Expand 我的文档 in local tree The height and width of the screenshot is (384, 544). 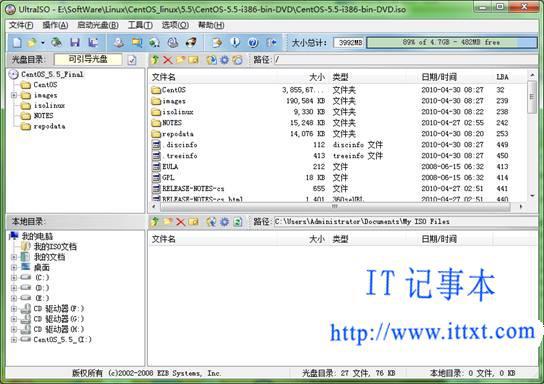(x=14, y=257)
